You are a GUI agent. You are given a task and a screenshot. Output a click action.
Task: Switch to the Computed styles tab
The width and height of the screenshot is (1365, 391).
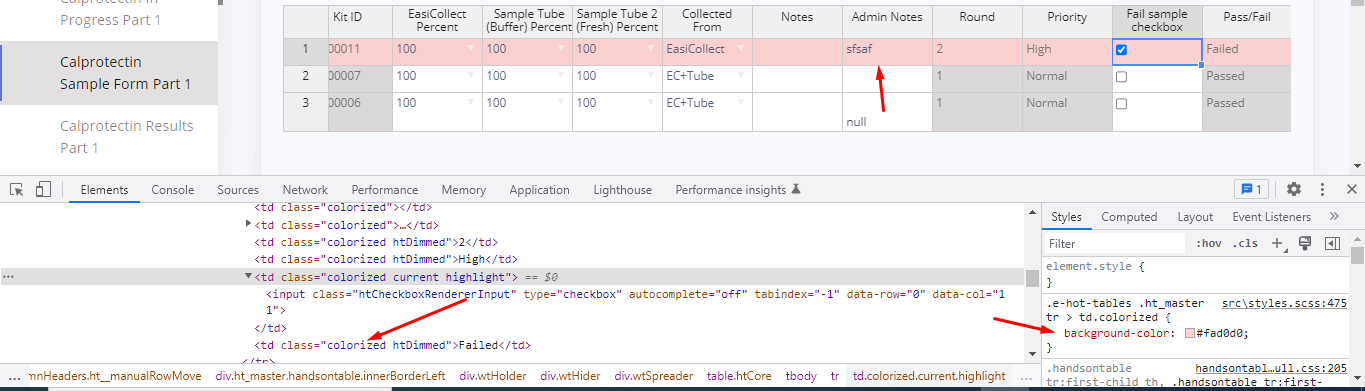coord(1129,216)
